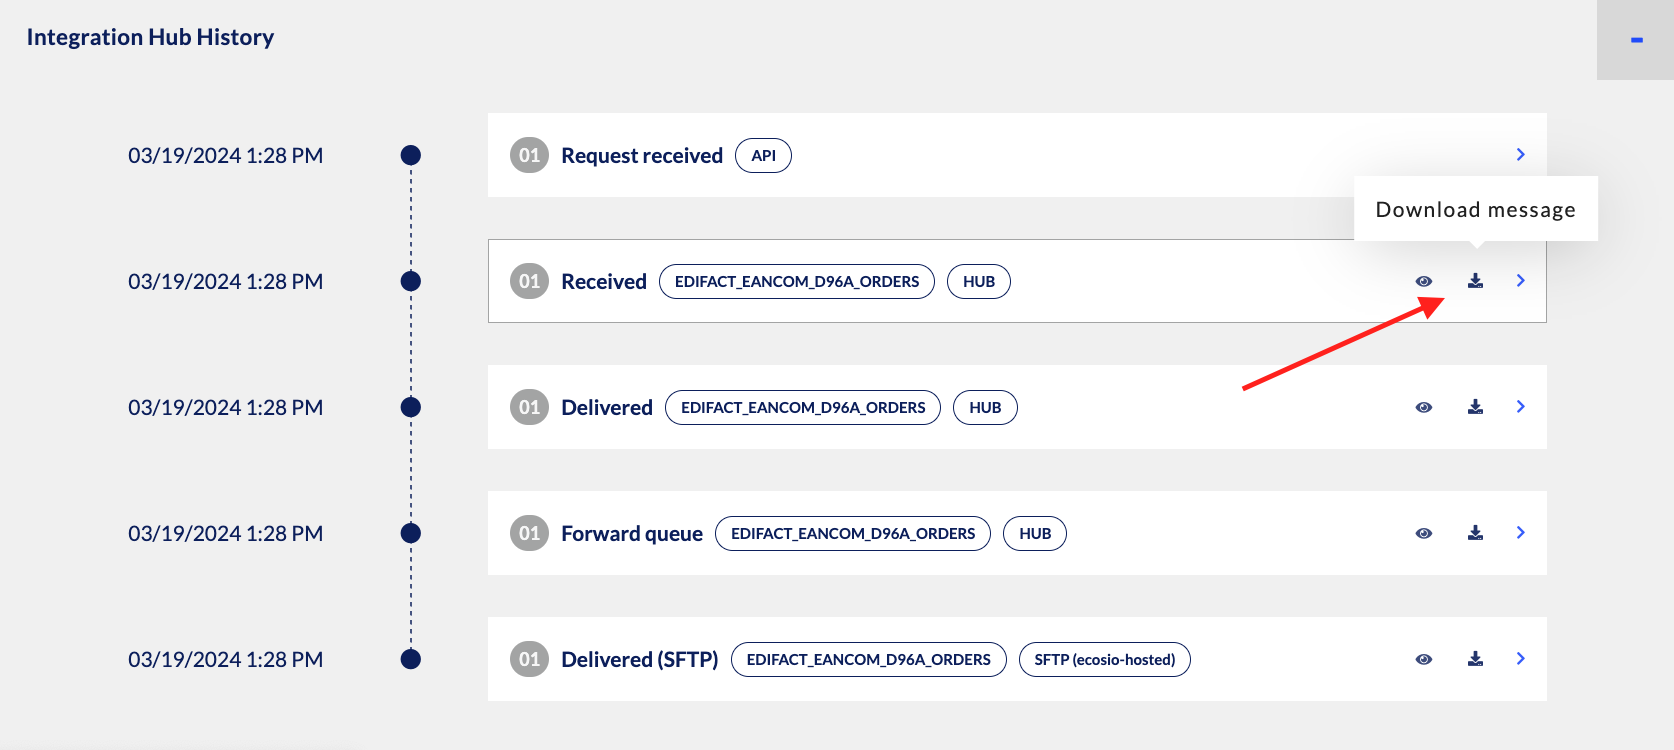Select the last timeline dot for Delivered (SFTP)

coord(410,659)
